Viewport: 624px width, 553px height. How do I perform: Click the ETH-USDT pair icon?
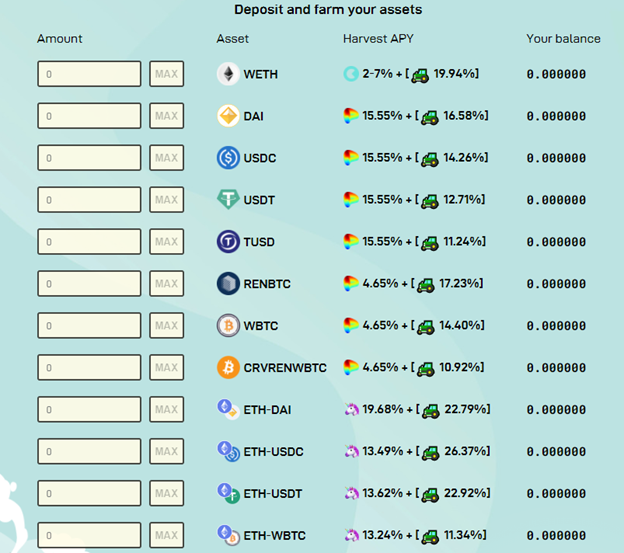pos(228,493)
